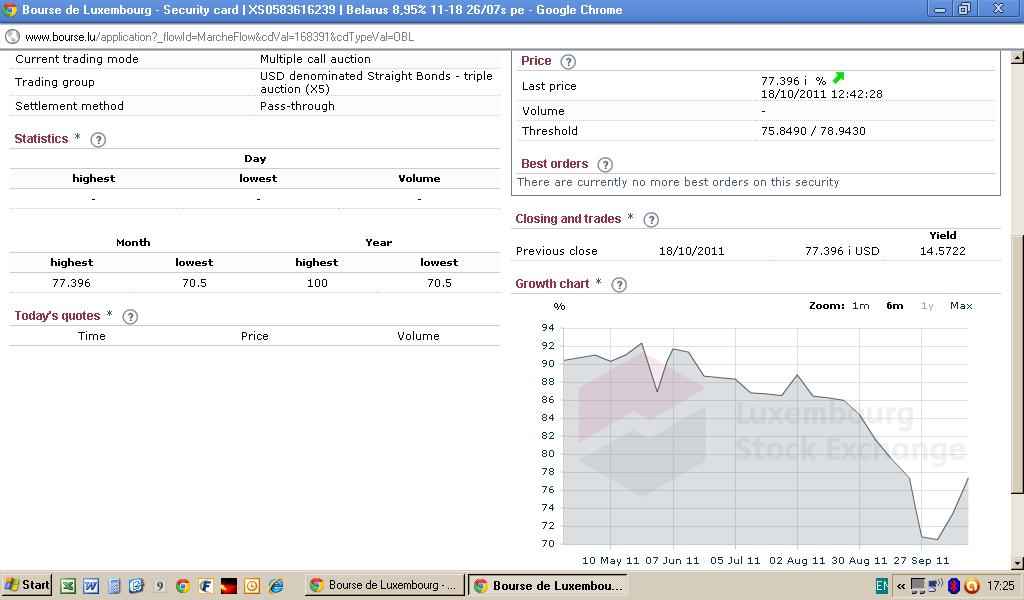This screenshot has height=600, width=1024.
Task: Click the browser address bar URL
Action: coord(219,37)
